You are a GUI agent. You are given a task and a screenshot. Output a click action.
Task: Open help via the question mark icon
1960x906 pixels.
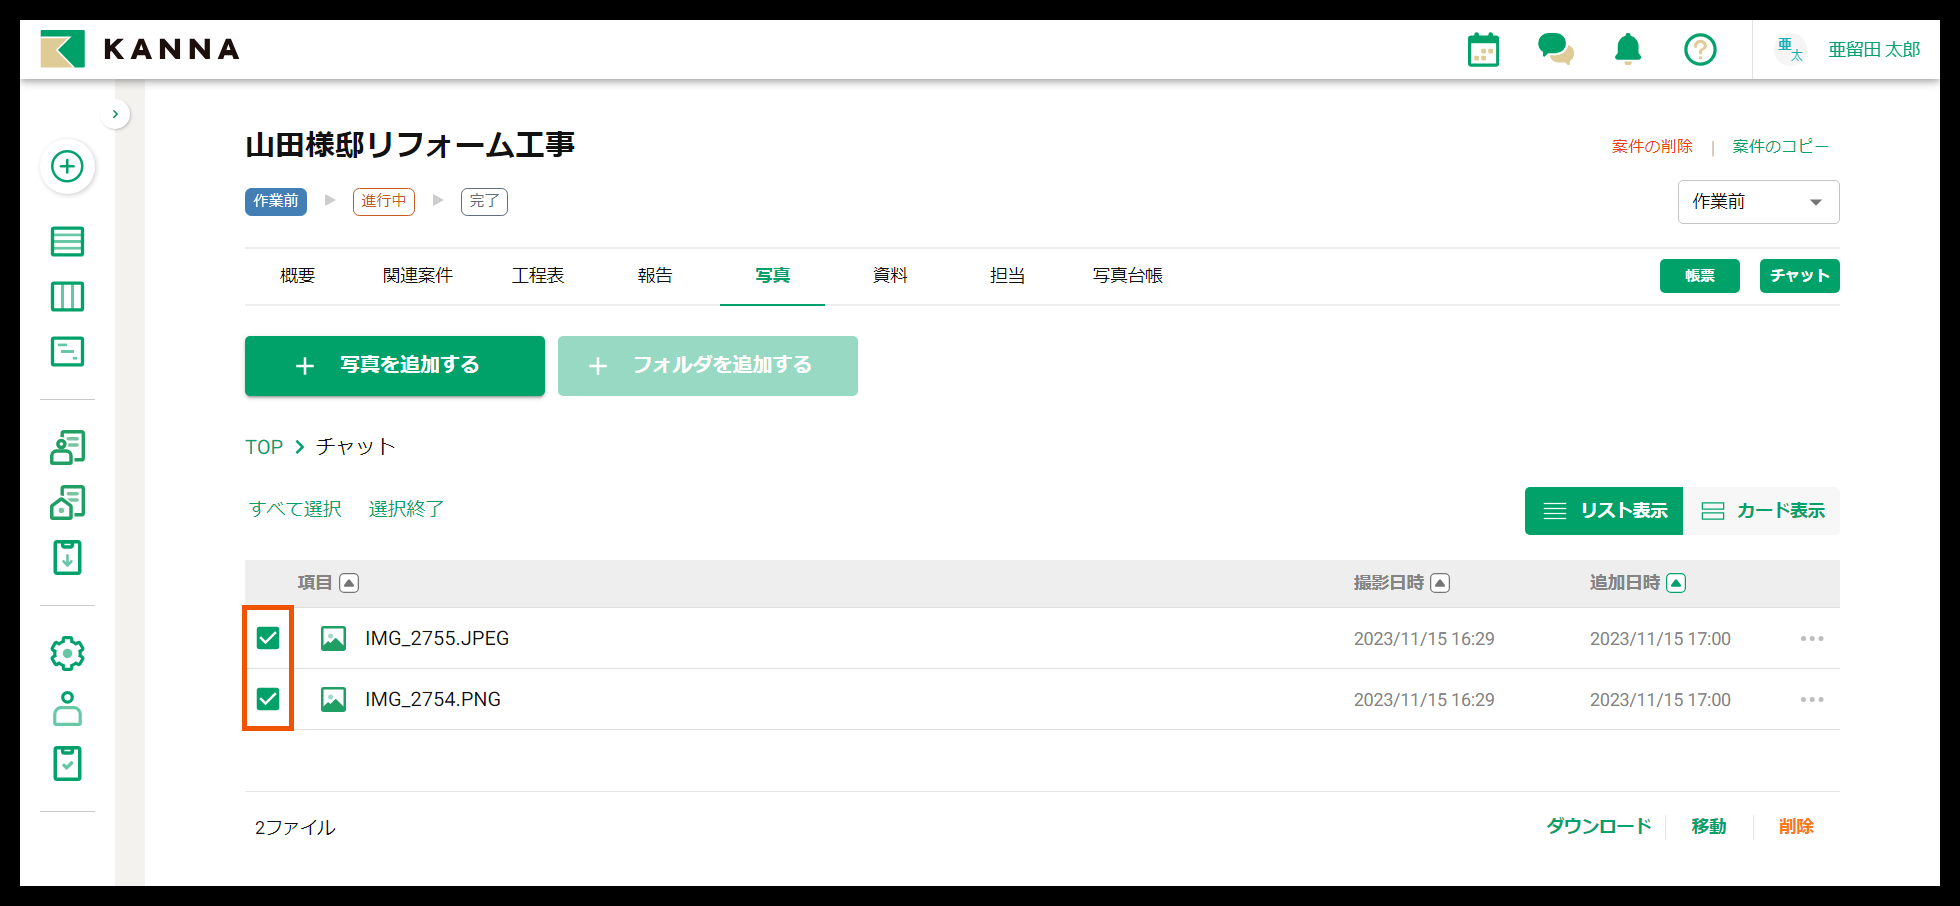pyautogui.click(x=1700, y=49)
